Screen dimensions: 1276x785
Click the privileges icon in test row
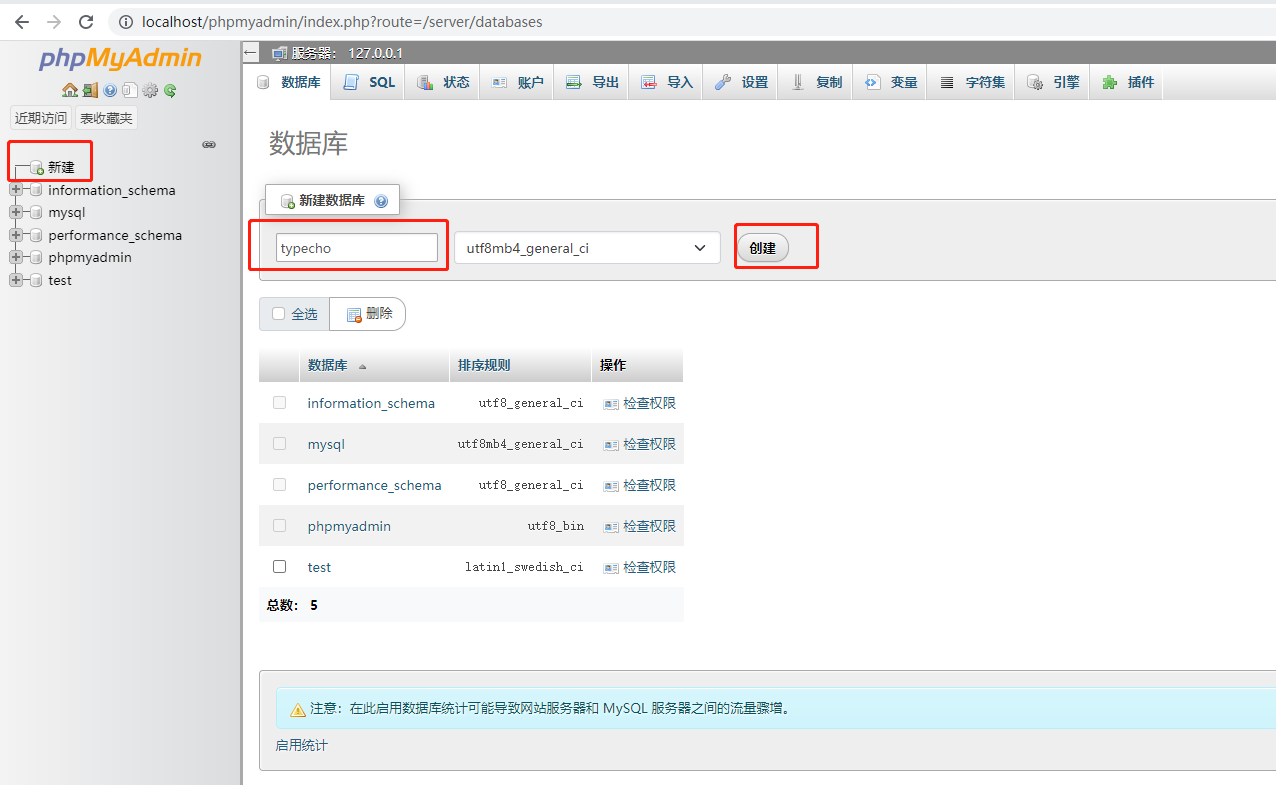coord(611,567)
